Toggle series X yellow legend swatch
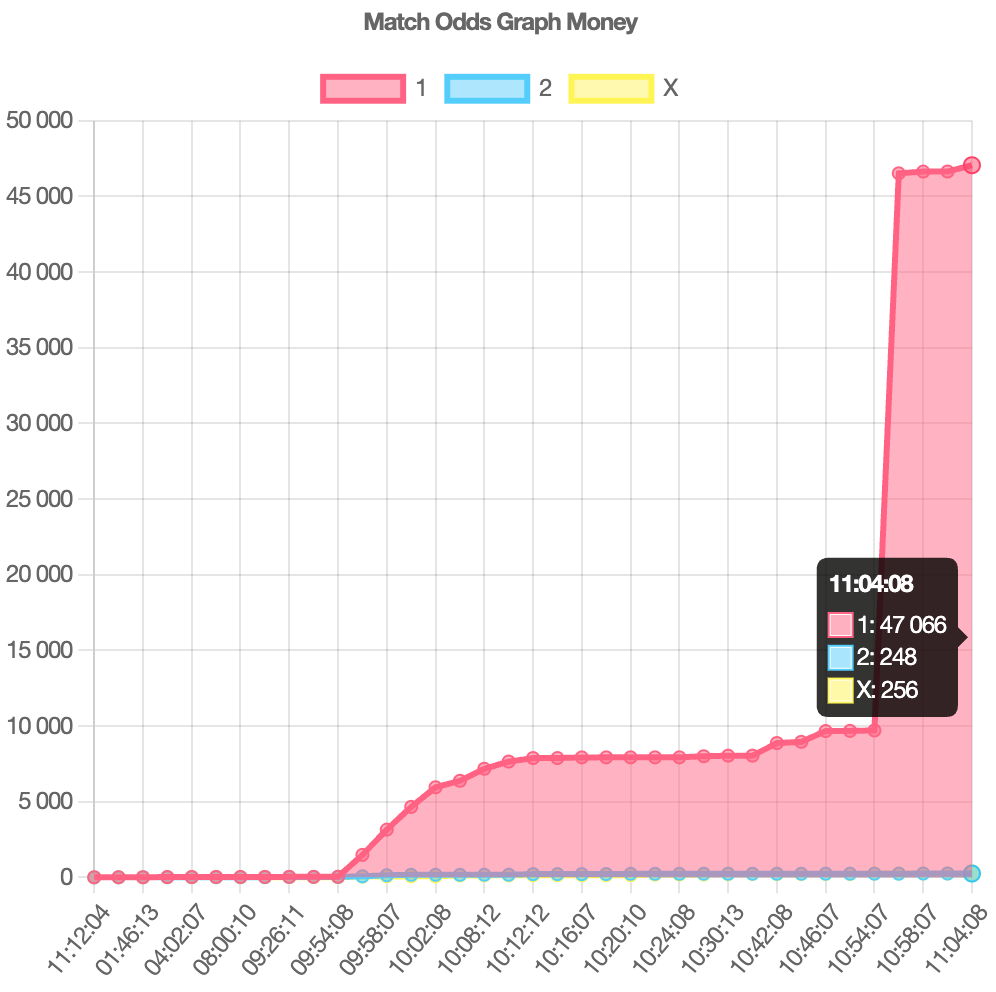996x992 pixels. pos(610,89)
